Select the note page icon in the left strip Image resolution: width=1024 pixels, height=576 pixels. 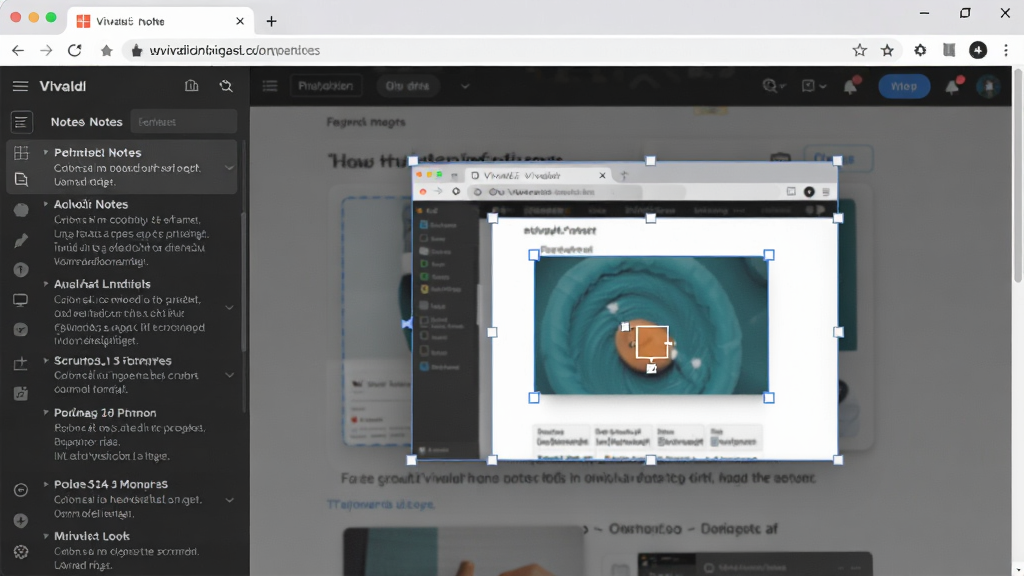click(x=21, y=179)
